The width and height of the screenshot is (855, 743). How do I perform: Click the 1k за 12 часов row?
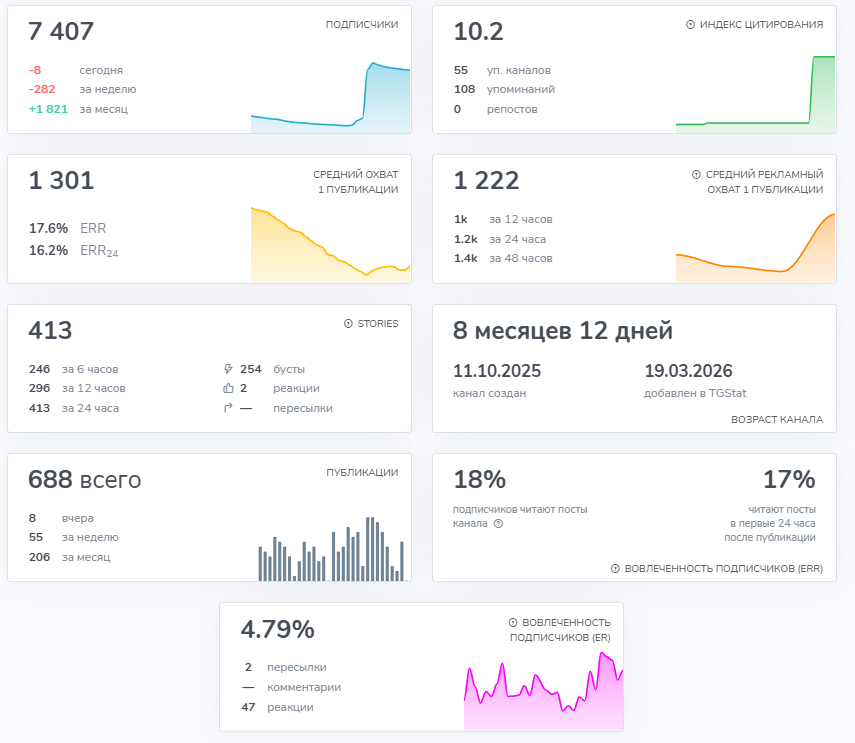[503, 219]
